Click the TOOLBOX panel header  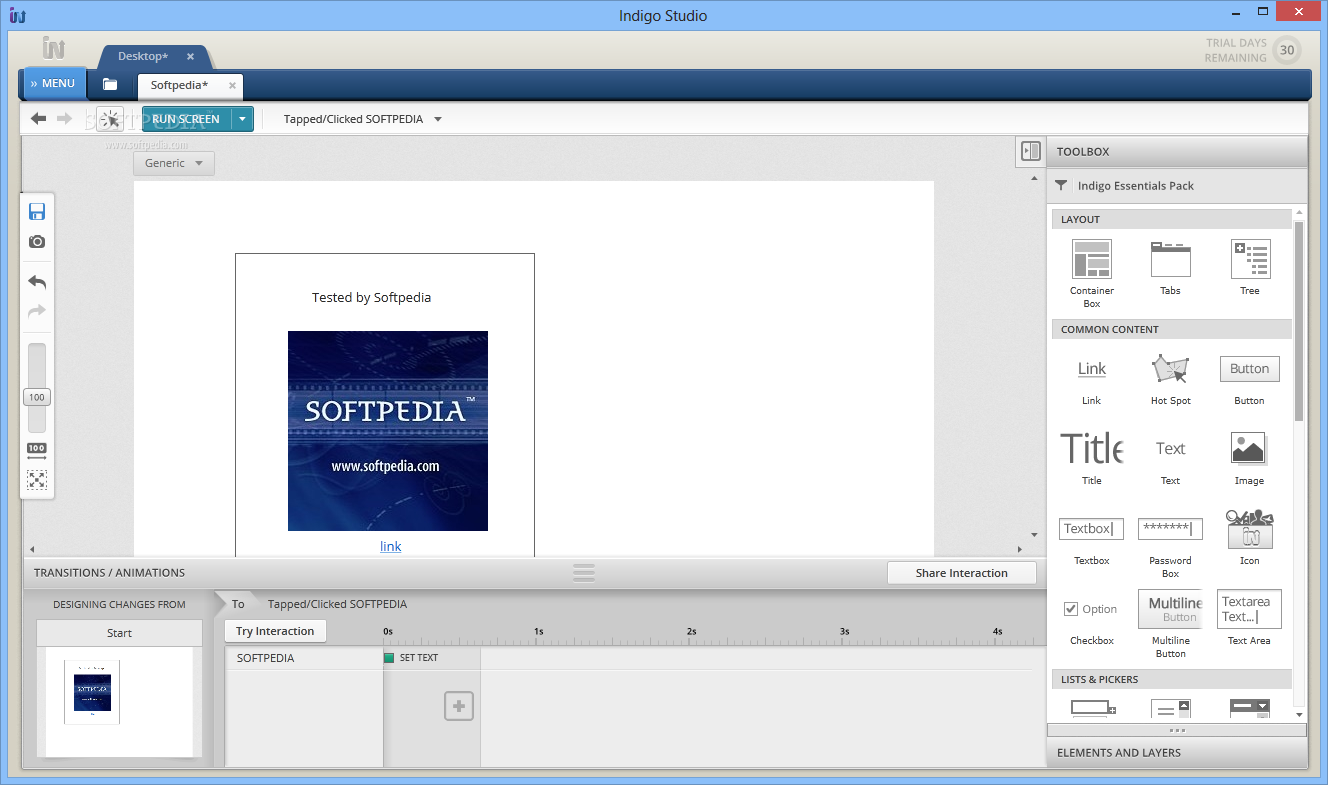point(1177,151)
